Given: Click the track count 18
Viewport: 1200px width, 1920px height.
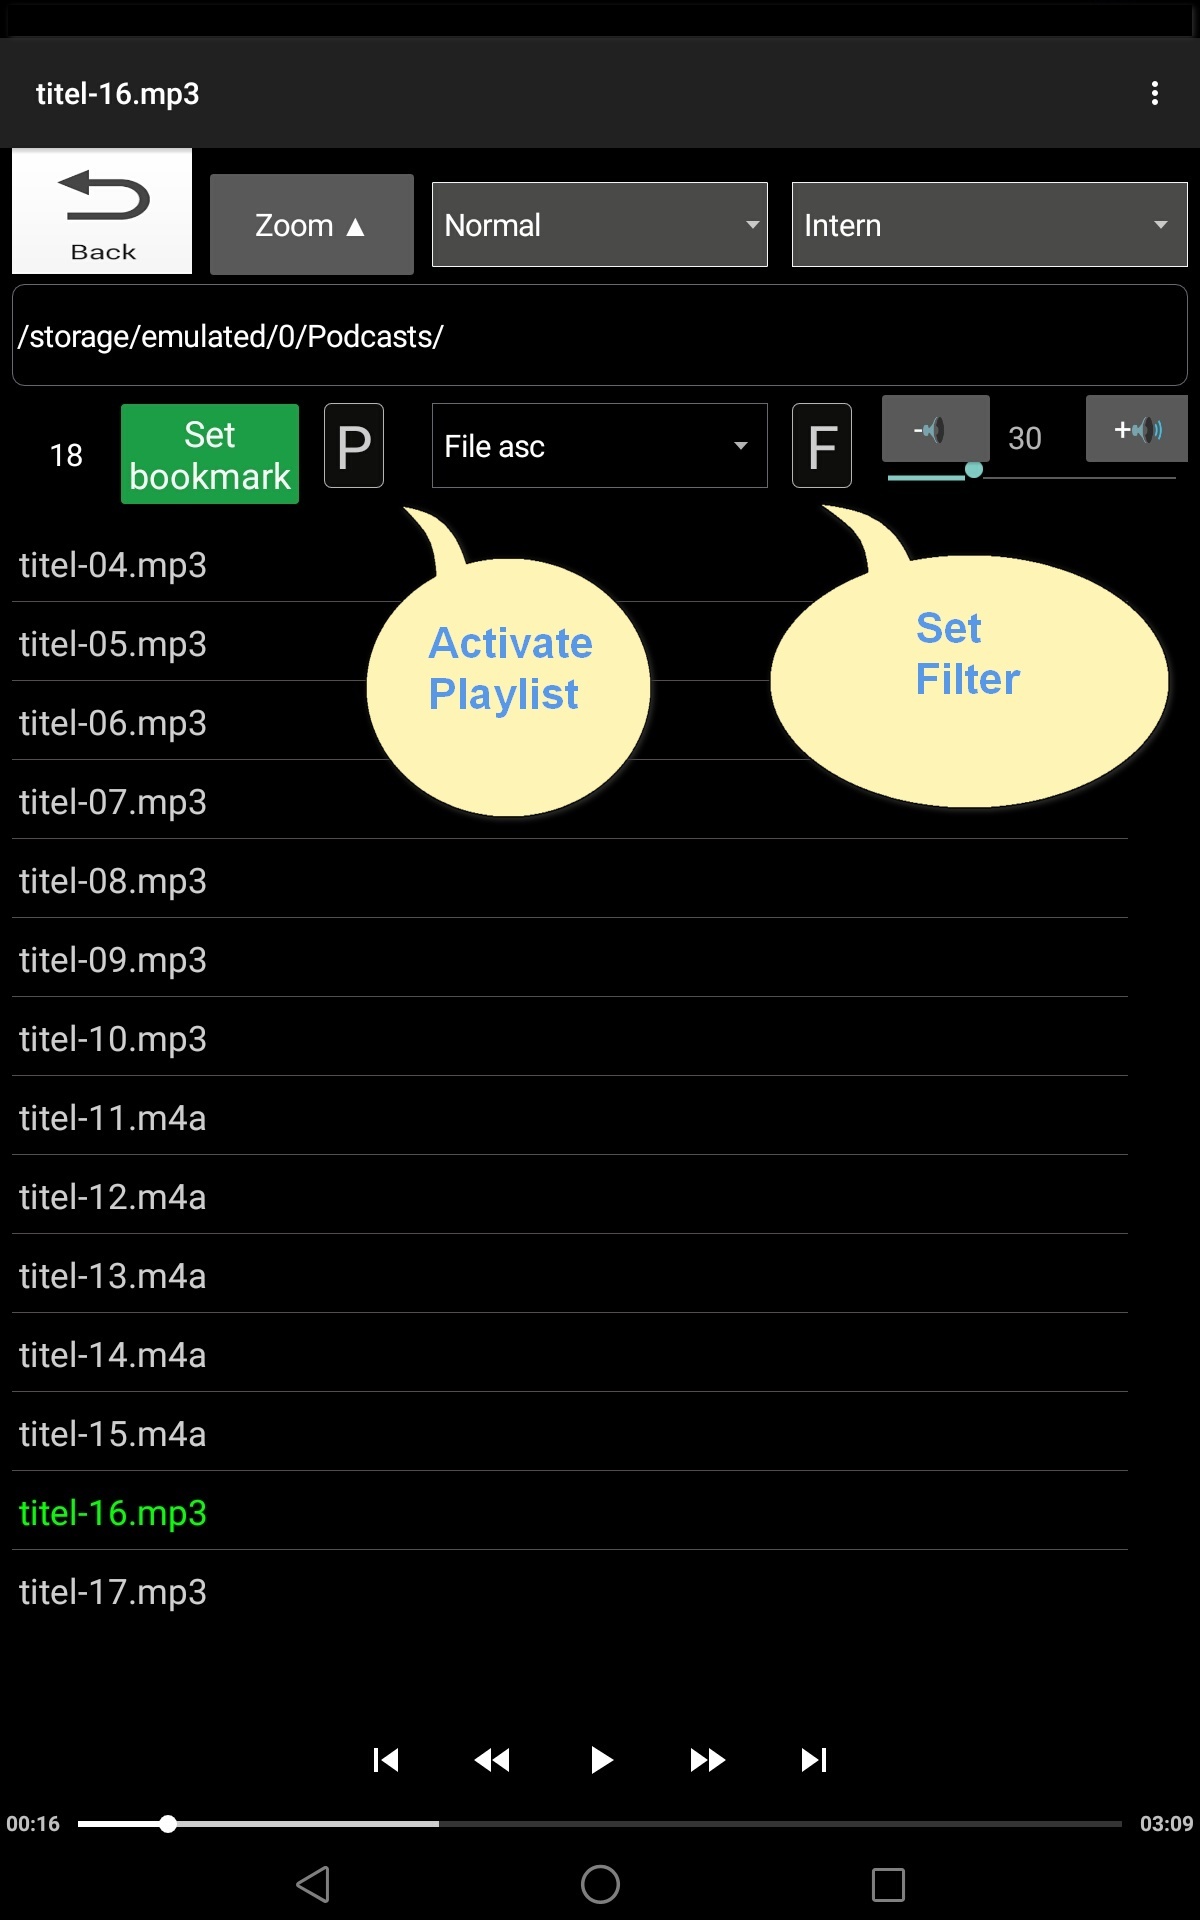Looking at the screenshot, I should tap(66, 455).
